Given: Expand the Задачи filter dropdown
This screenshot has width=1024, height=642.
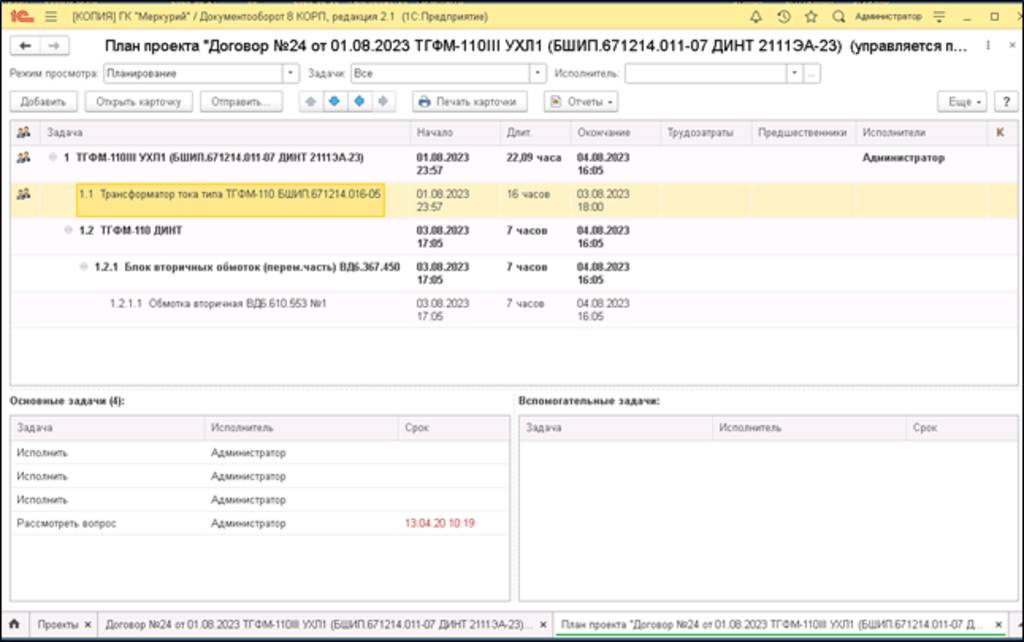Looking at the screenshot, I should 537,73.
